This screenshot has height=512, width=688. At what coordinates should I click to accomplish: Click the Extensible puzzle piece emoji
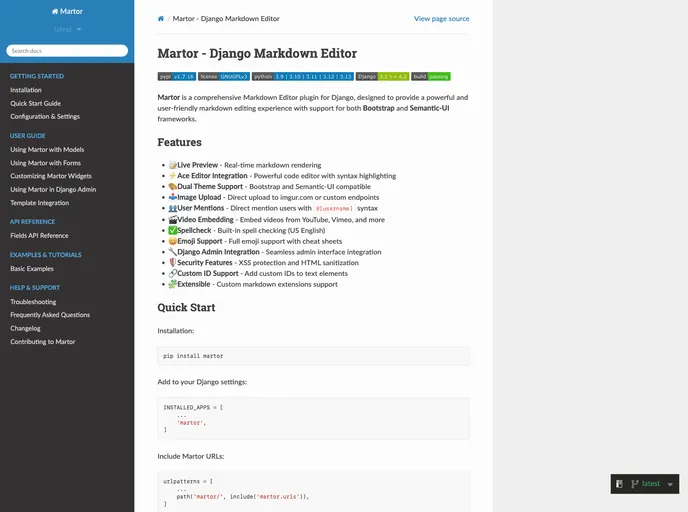[x=173, y=284]
